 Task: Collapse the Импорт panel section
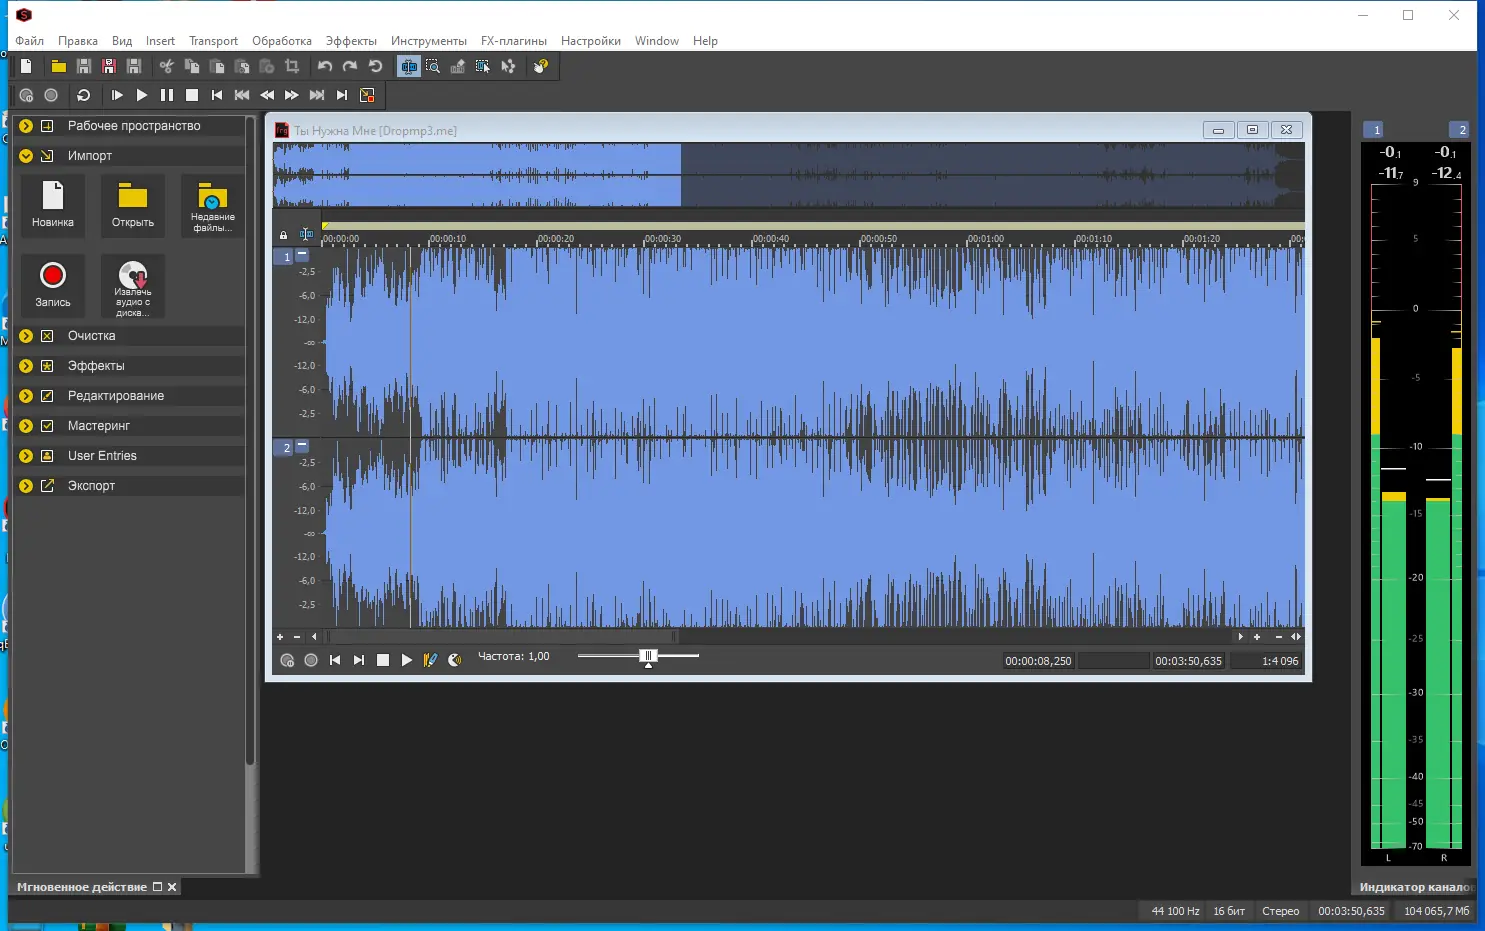pyautogui.click(x=26, y=155)
